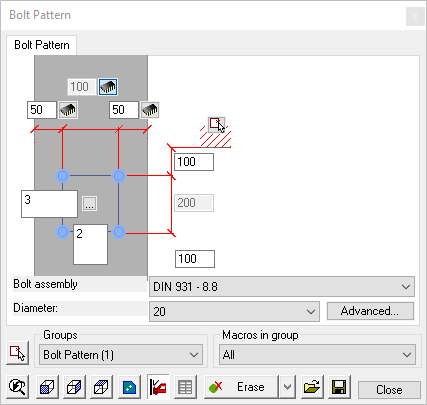427x405 pixels.
Task: Toggle chip icon beside left 50 field
Action: [x=68, y=110]
